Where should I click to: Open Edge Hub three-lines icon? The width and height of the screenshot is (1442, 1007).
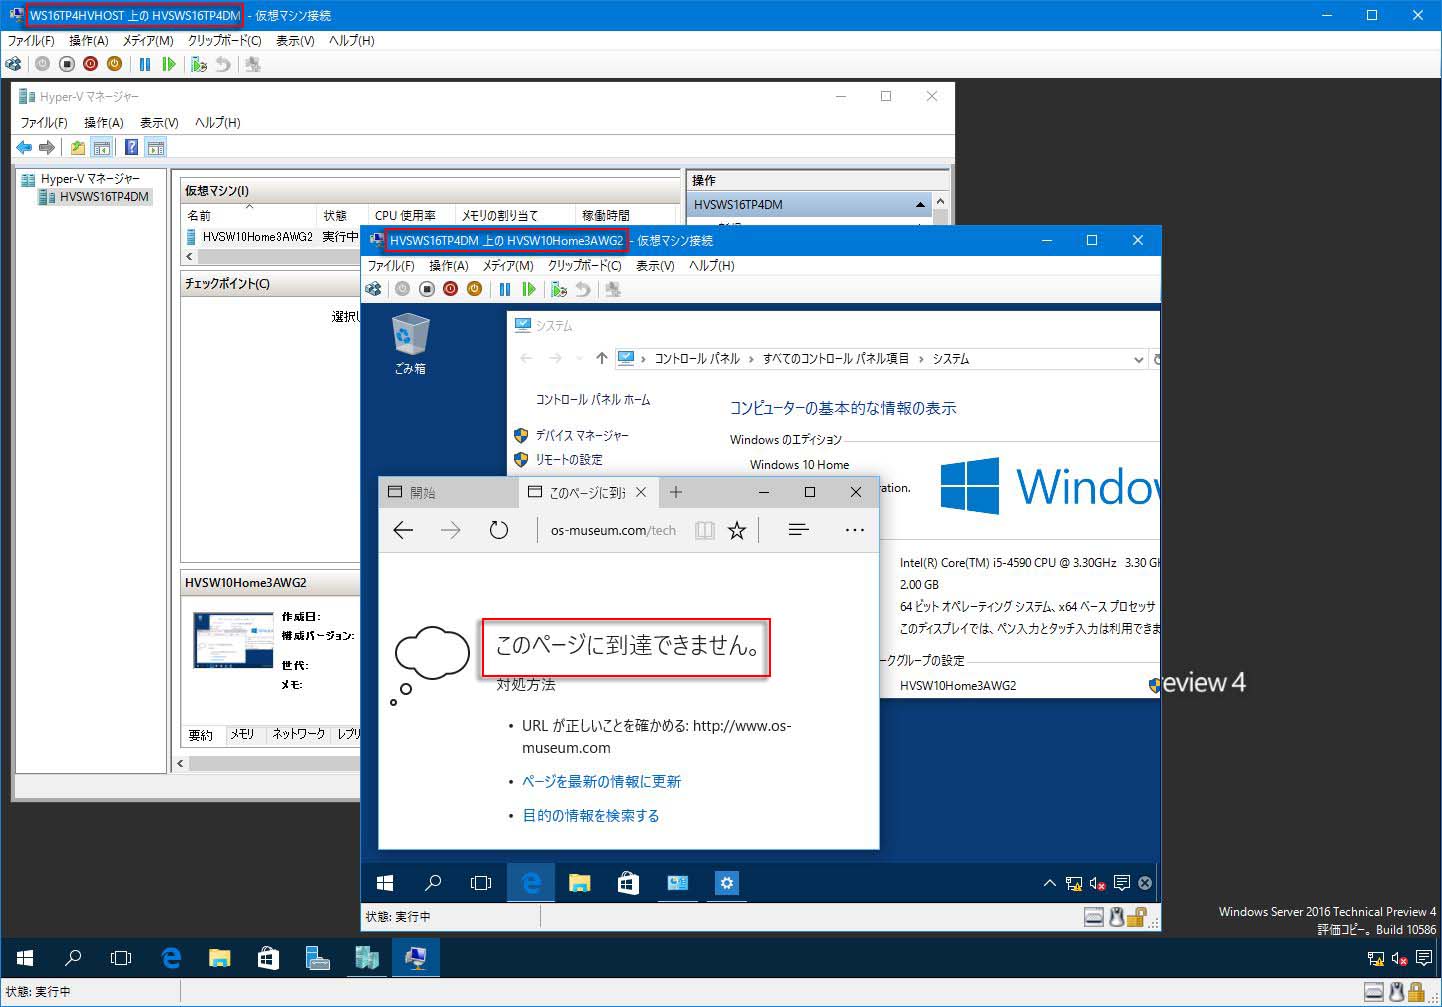(x=798, y=531)
